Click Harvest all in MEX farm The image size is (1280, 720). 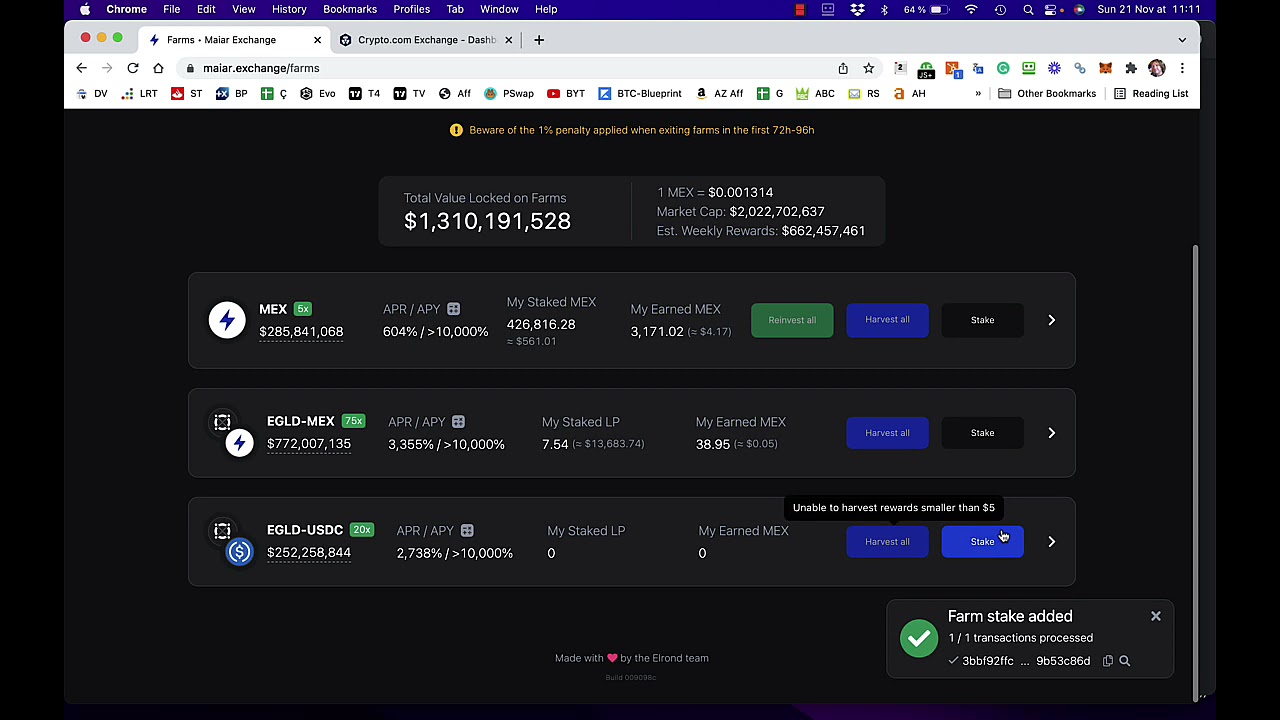coord(887,320)
